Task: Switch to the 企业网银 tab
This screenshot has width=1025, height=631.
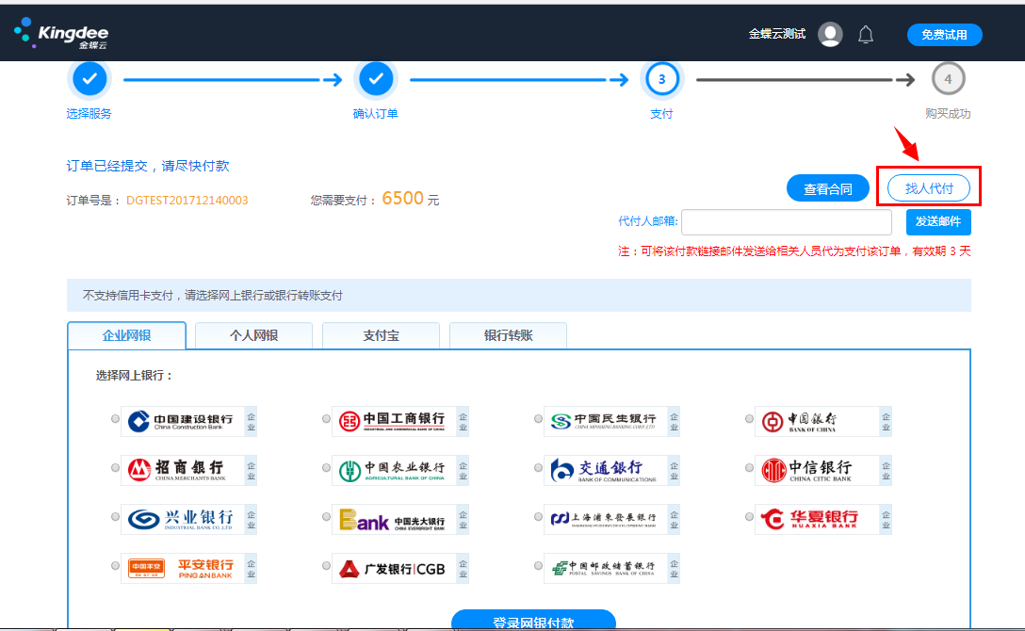Action: click(x=127, y=335)
